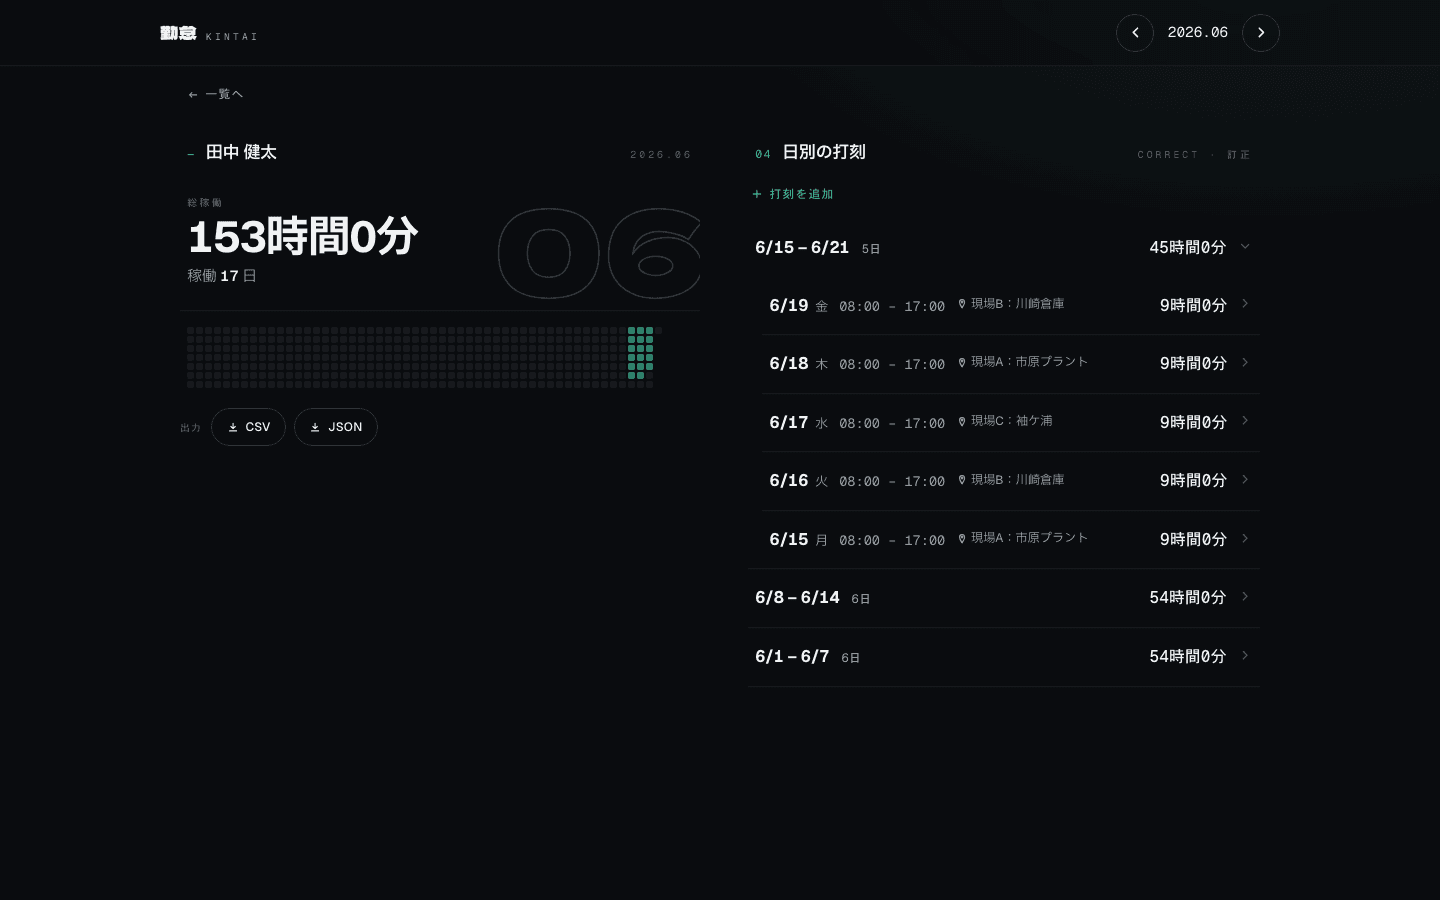
Task: Click 現場C：袖ケ浦 site label
Action: point(1012,421)
